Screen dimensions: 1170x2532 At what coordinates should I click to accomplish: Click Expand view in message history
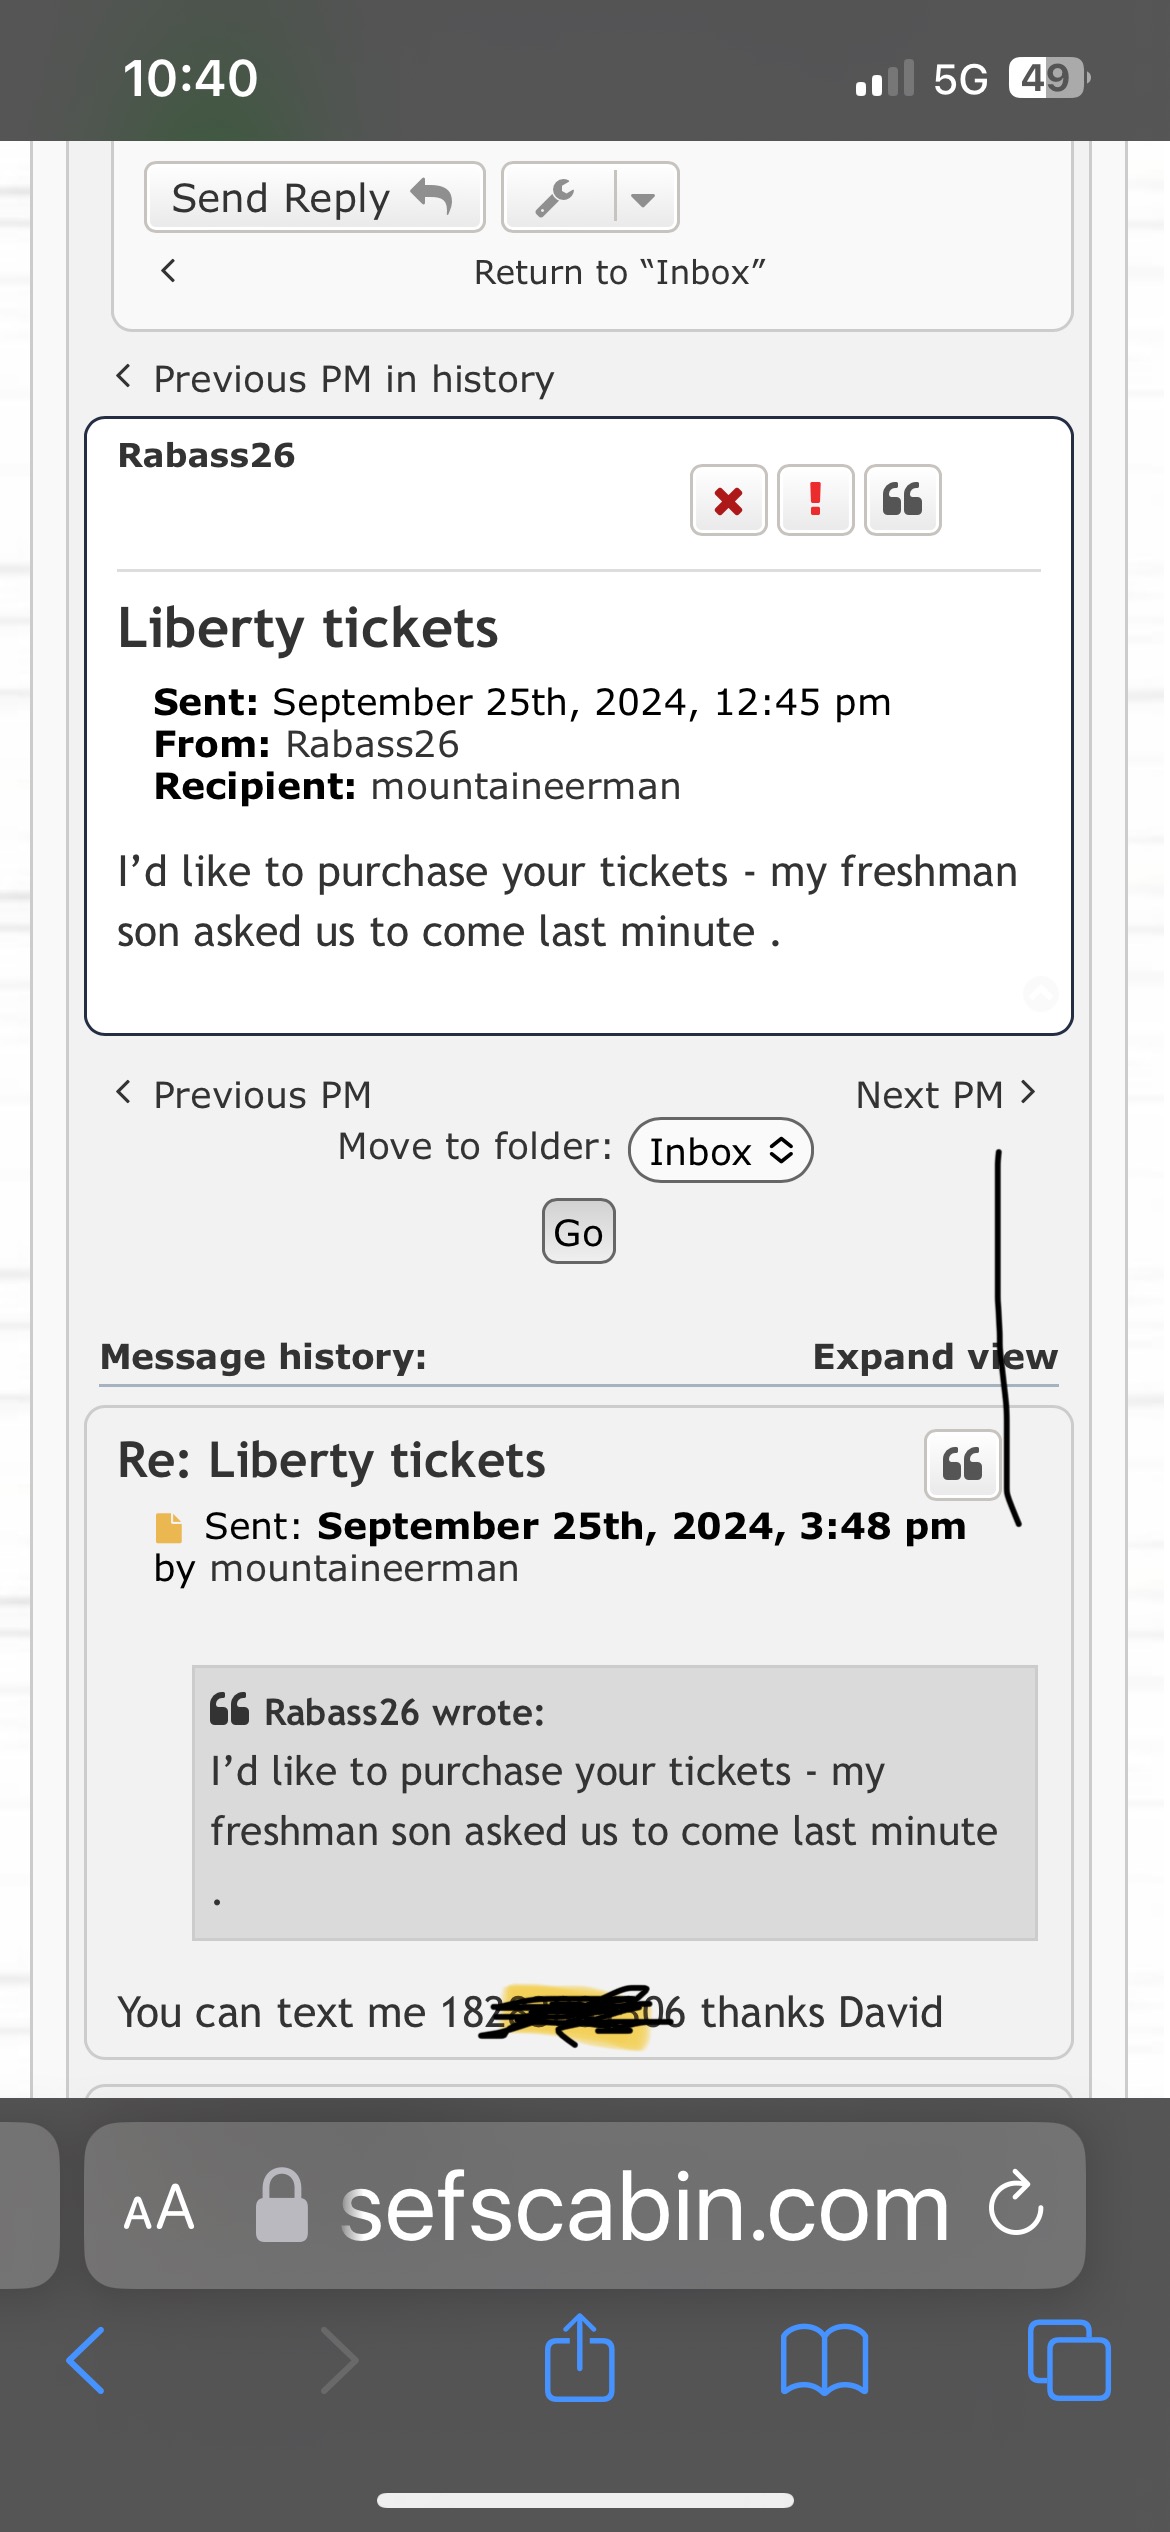934,1357
